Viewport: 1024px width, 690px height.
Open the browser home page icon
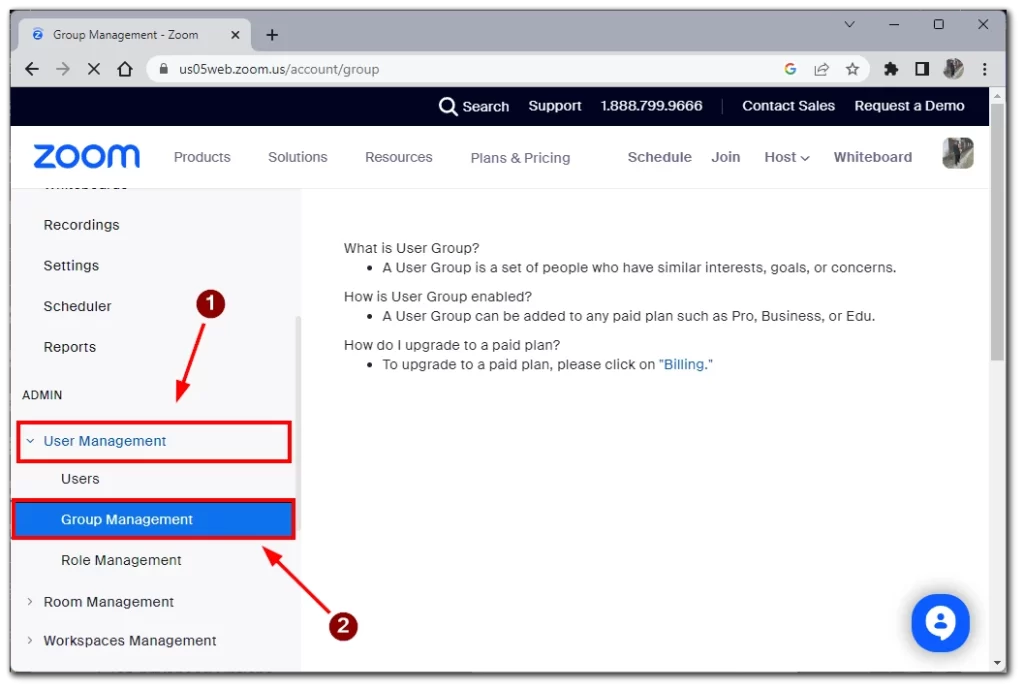click(x=125, y=69)
